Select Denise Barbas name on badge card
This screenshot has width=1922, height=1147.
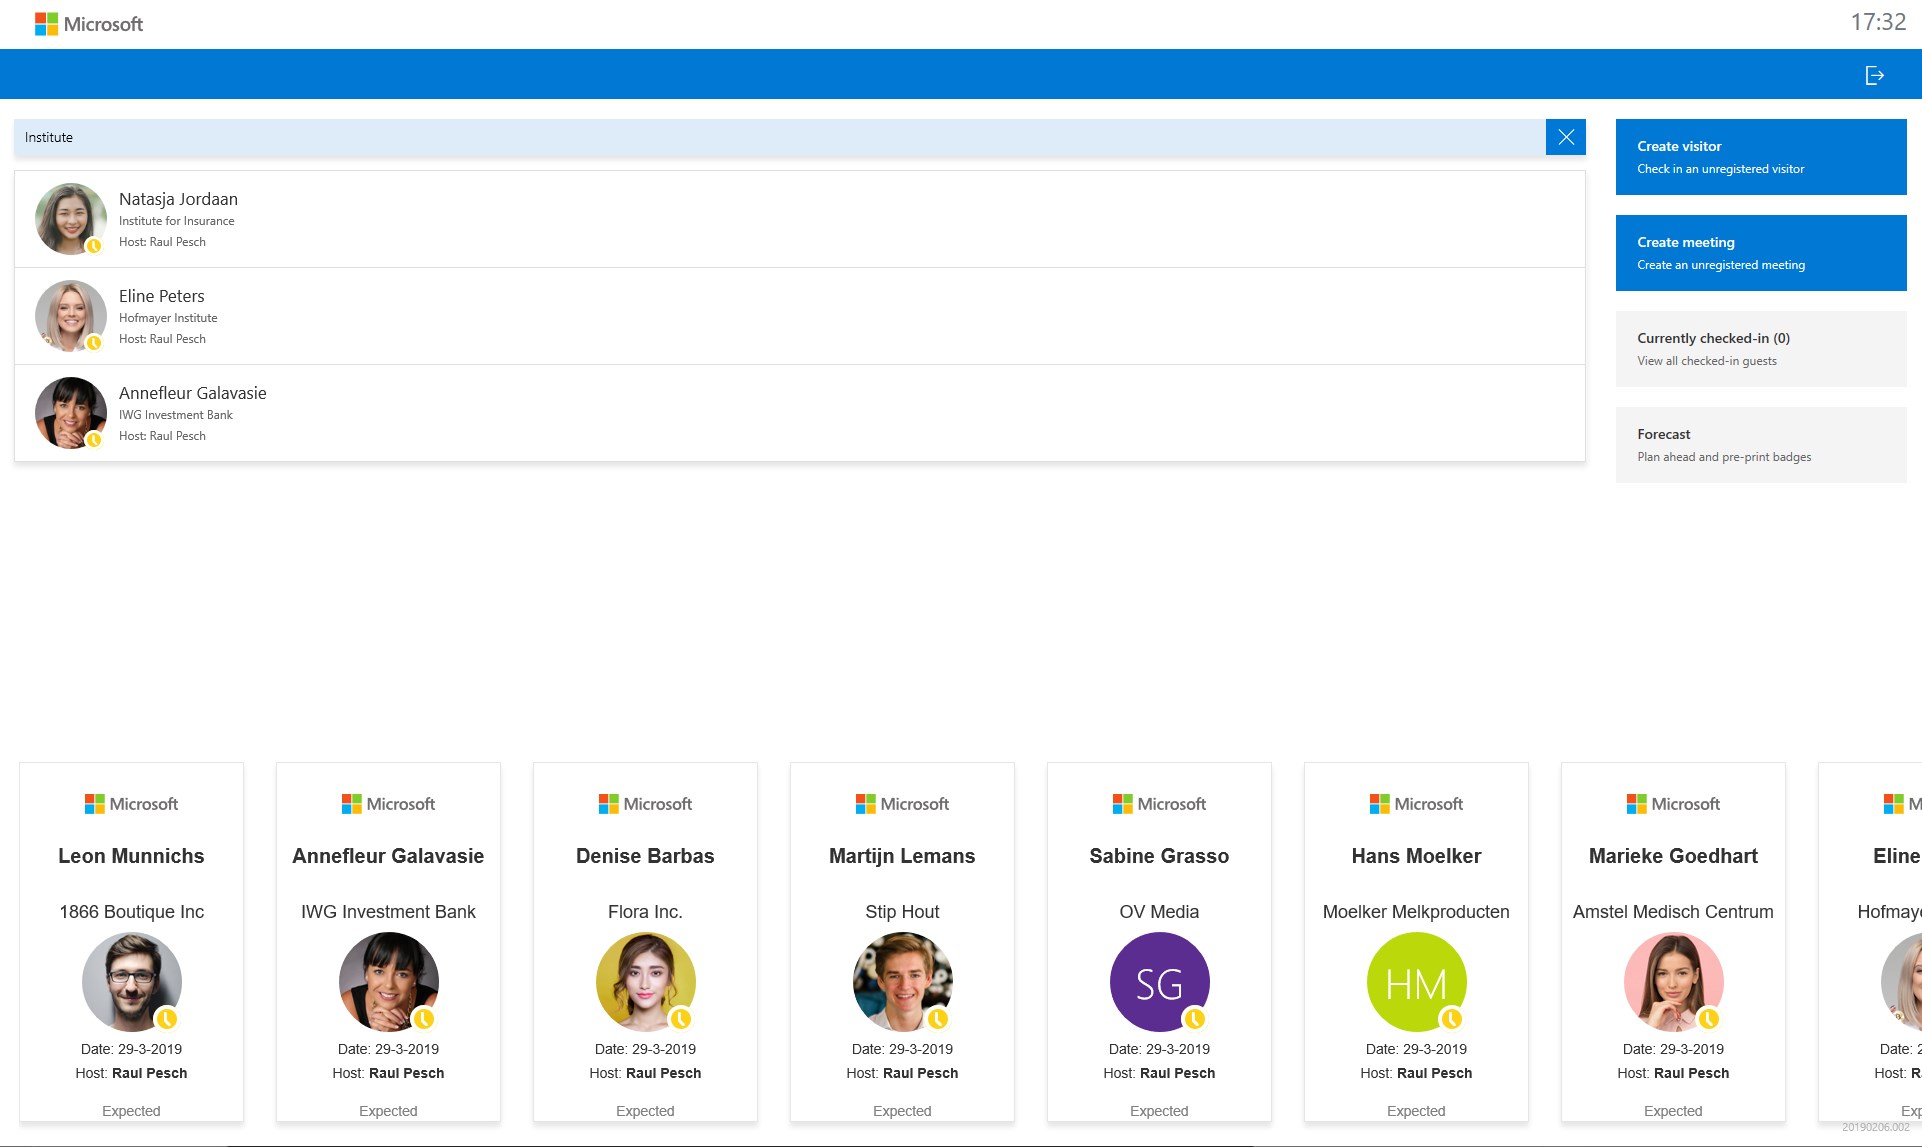(x=645, y=856)
